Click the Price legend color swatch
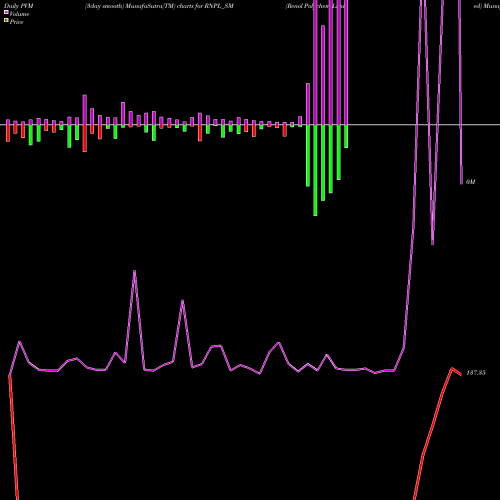 click(x=6, y=21)
